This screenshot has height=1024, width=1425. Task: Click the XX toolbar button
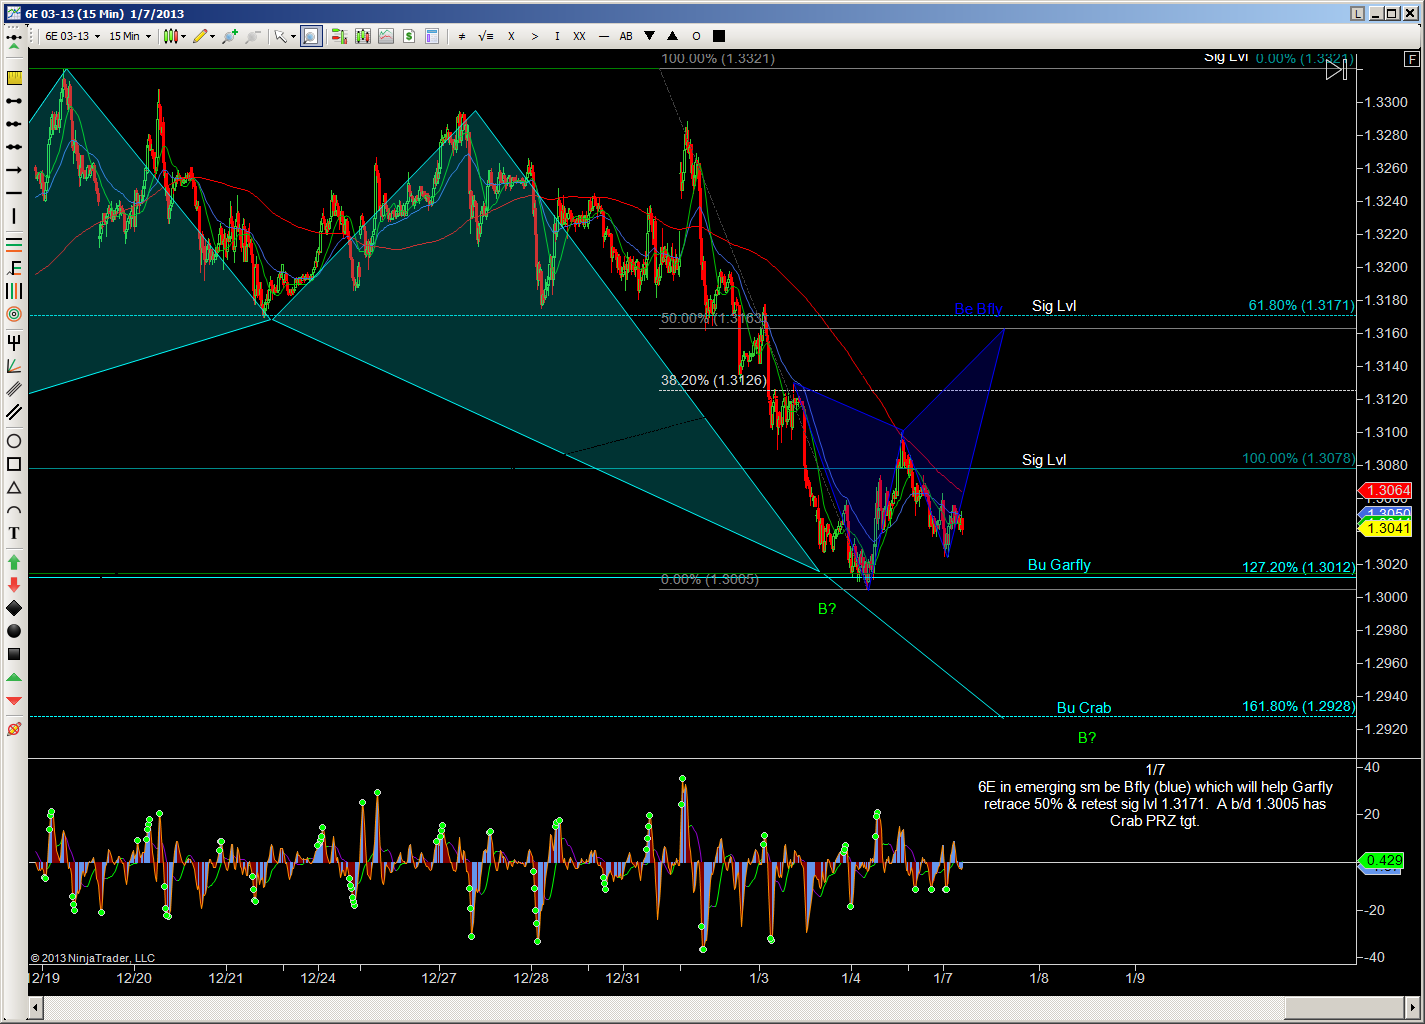(579, 36)
